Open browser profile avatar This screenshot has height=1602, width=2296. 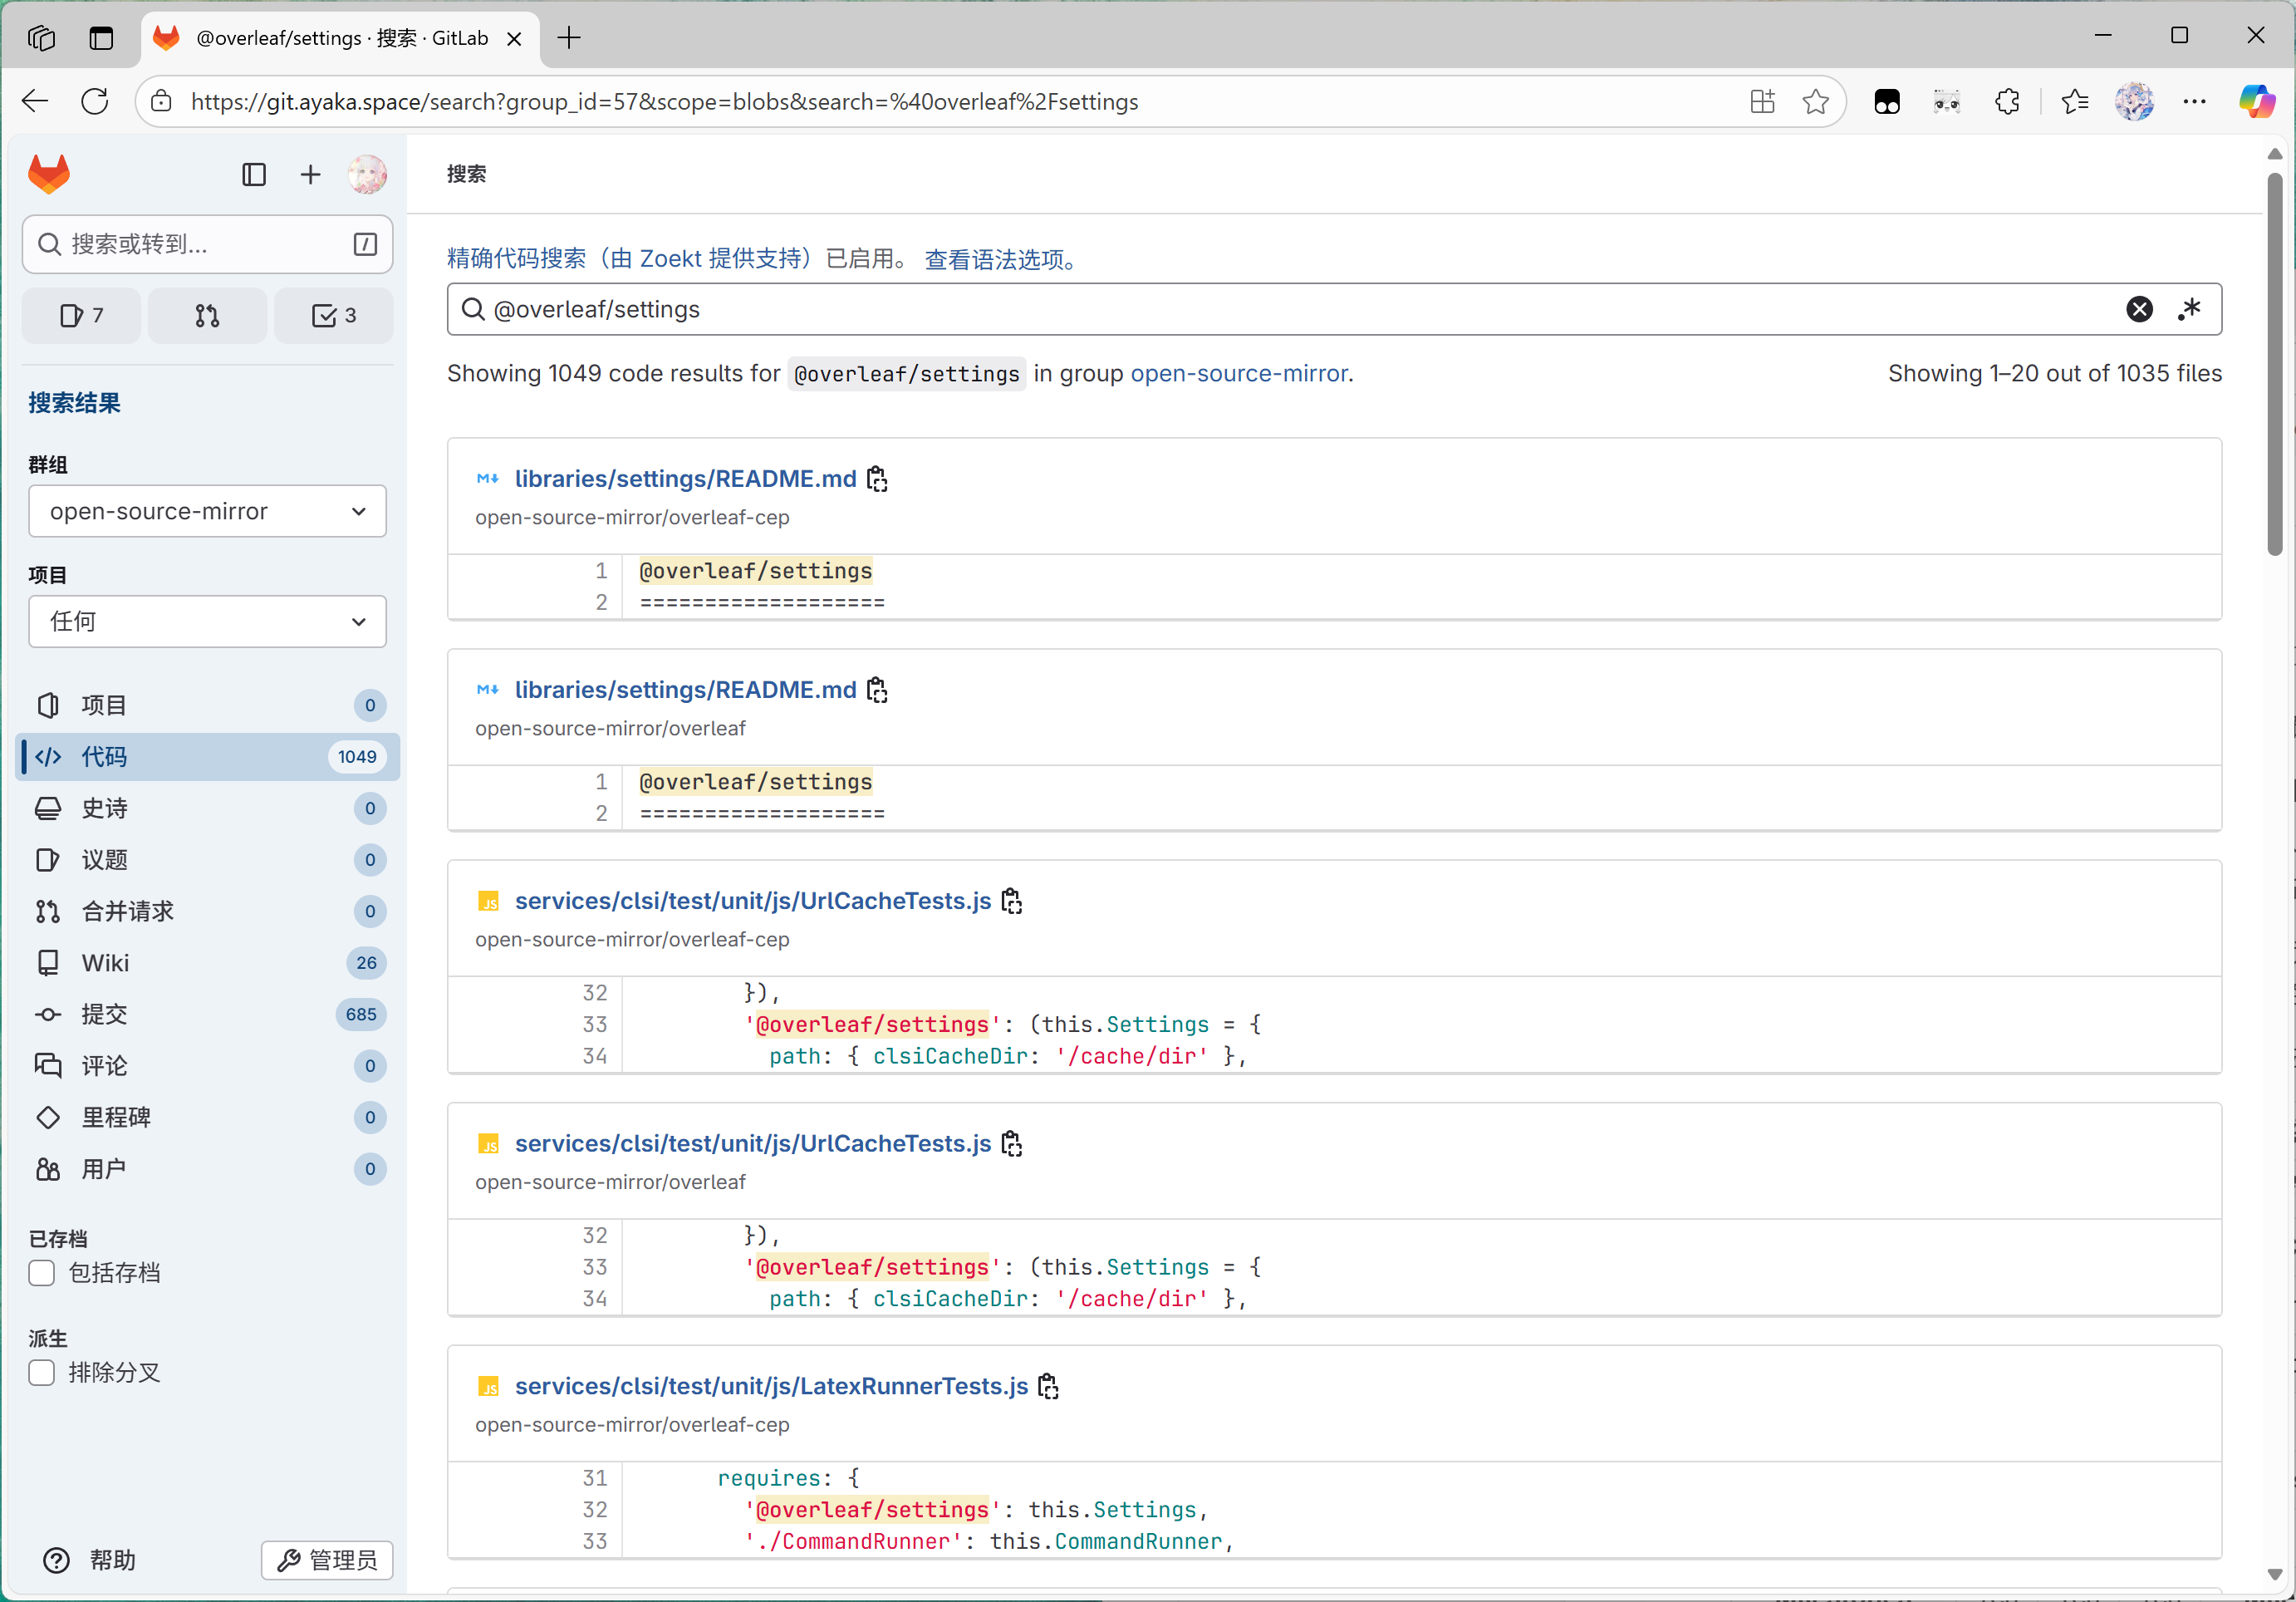click(2134, 101)
